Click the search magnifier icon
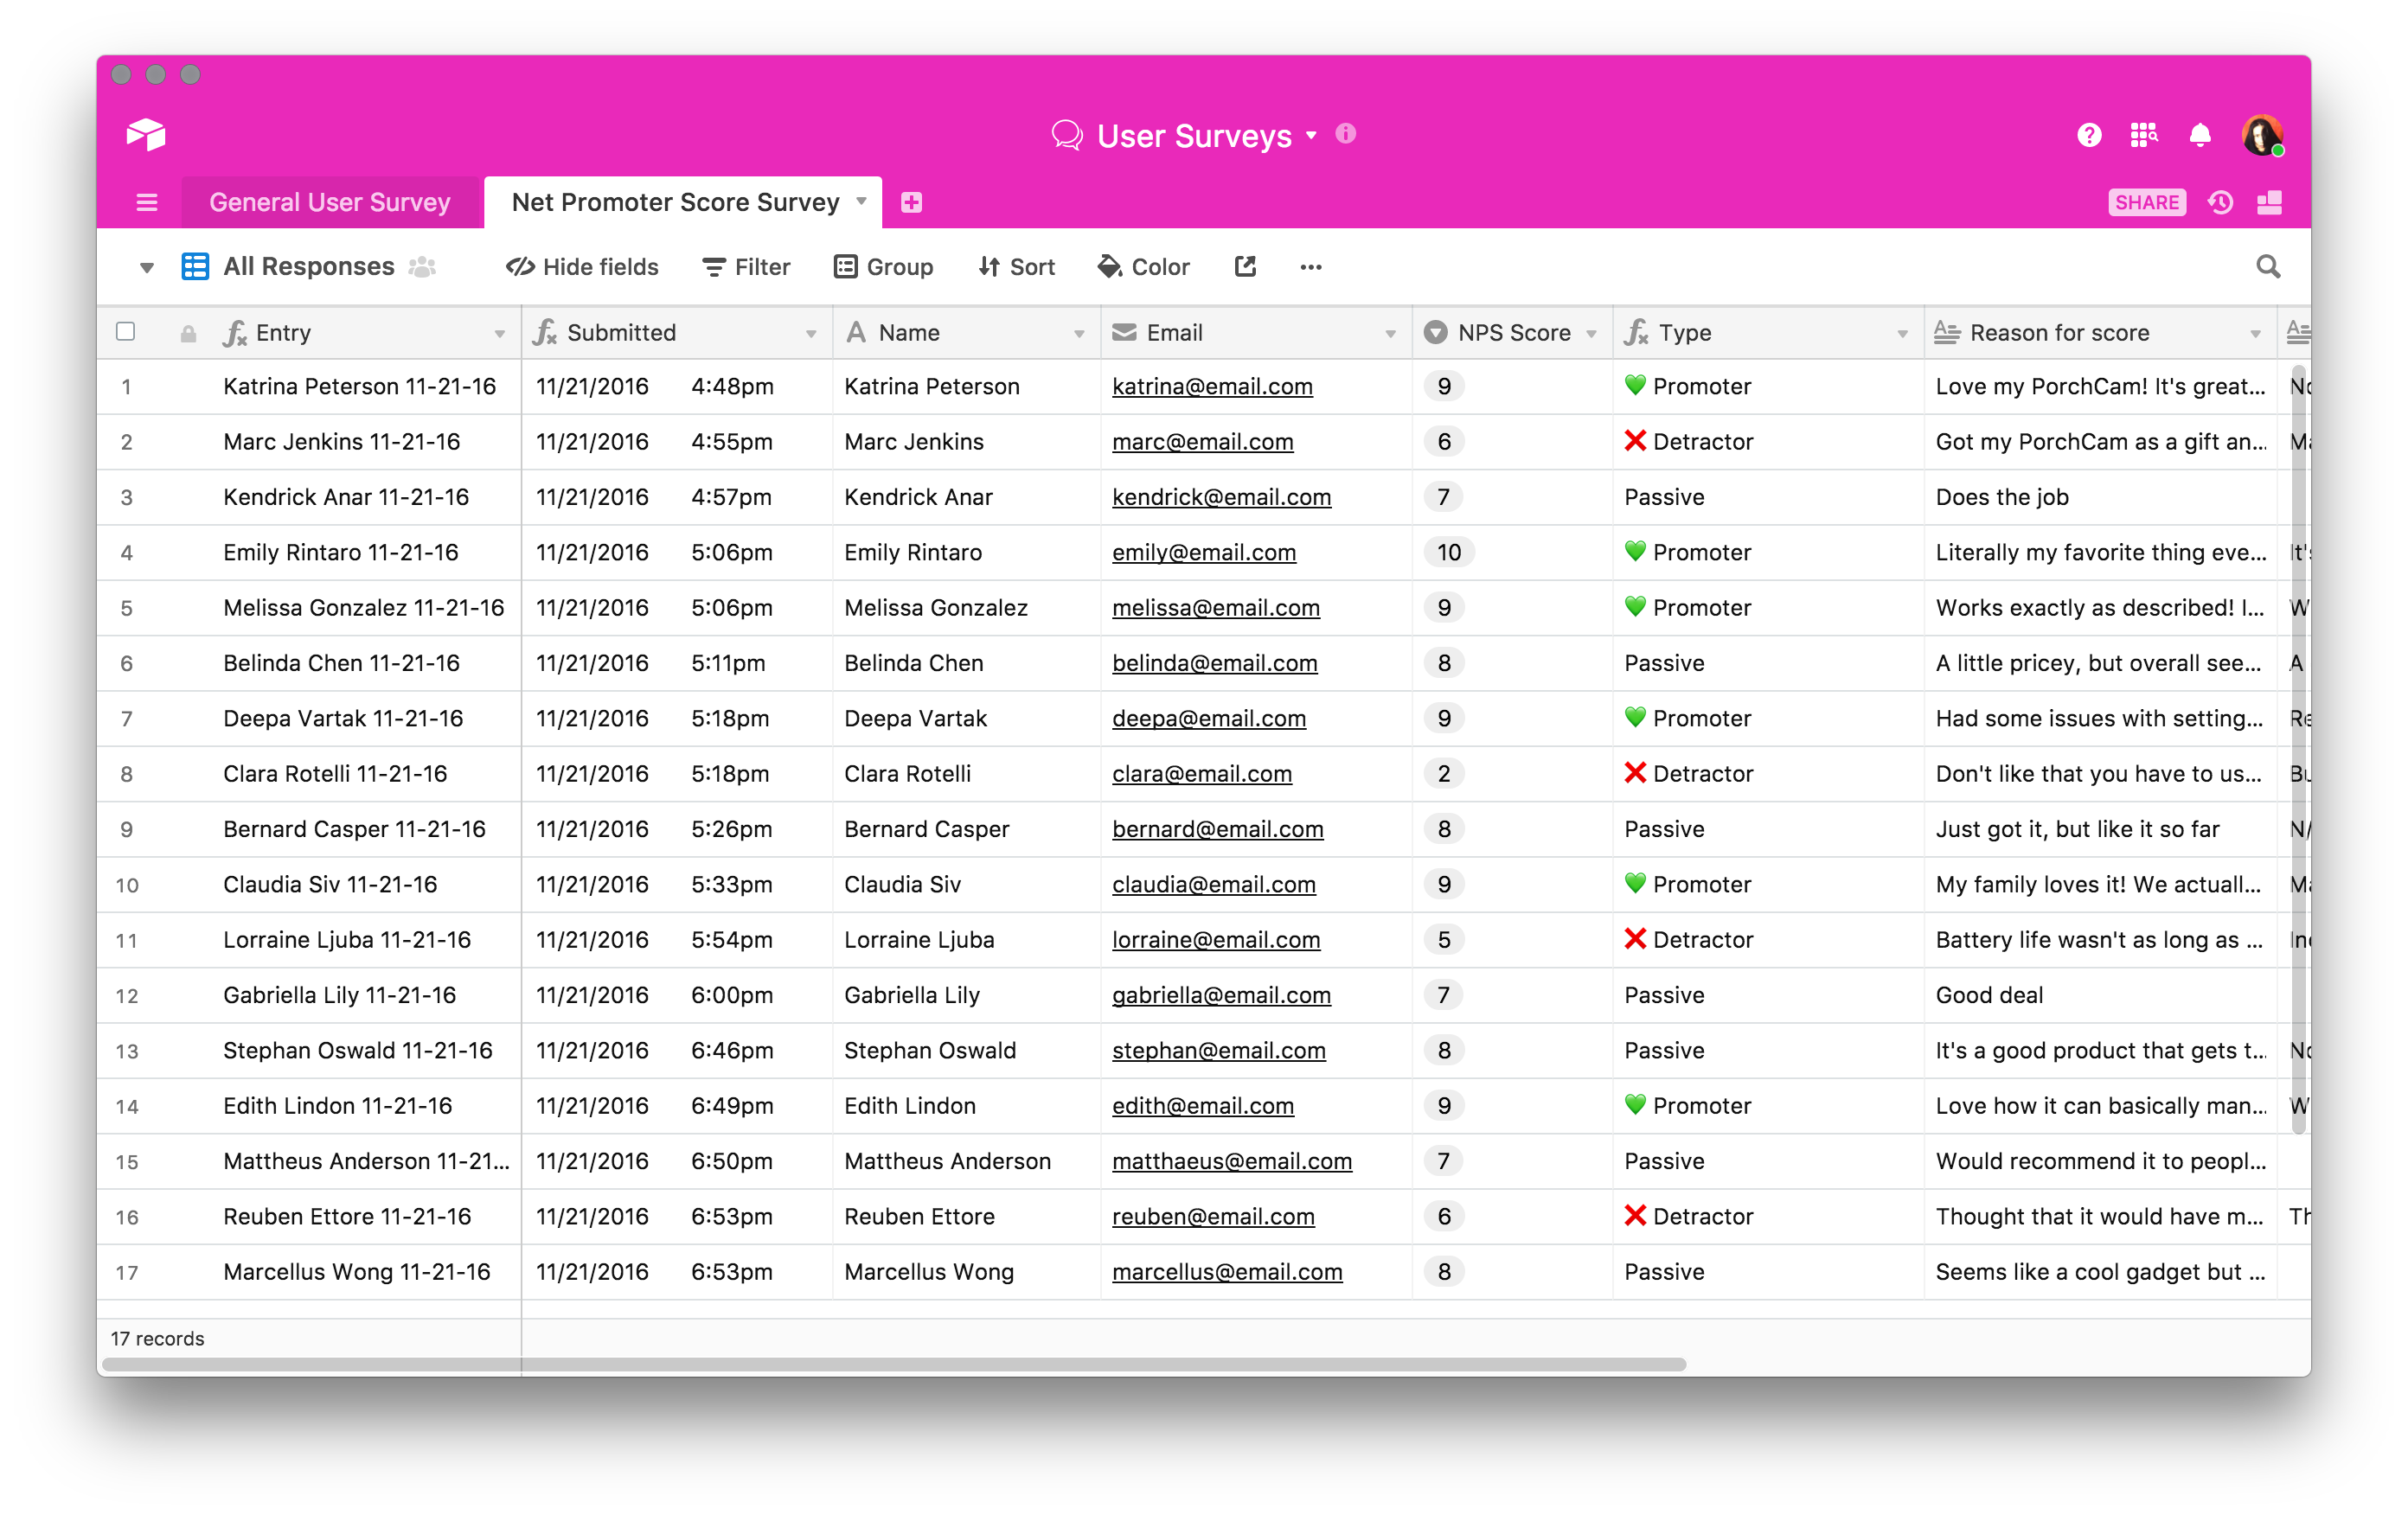Viewport: 2408px width, 1515px height. coord(2267,267)
